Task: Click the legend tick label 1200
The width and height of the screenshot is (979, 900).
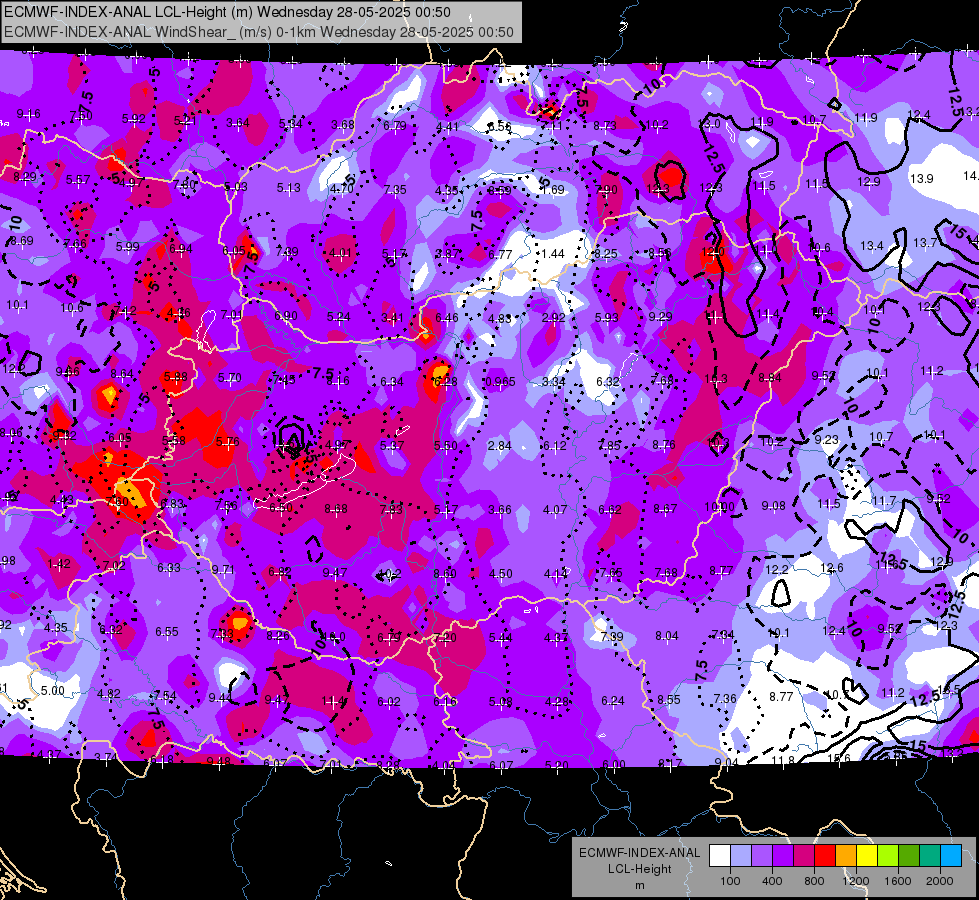Action: (855, 881)
